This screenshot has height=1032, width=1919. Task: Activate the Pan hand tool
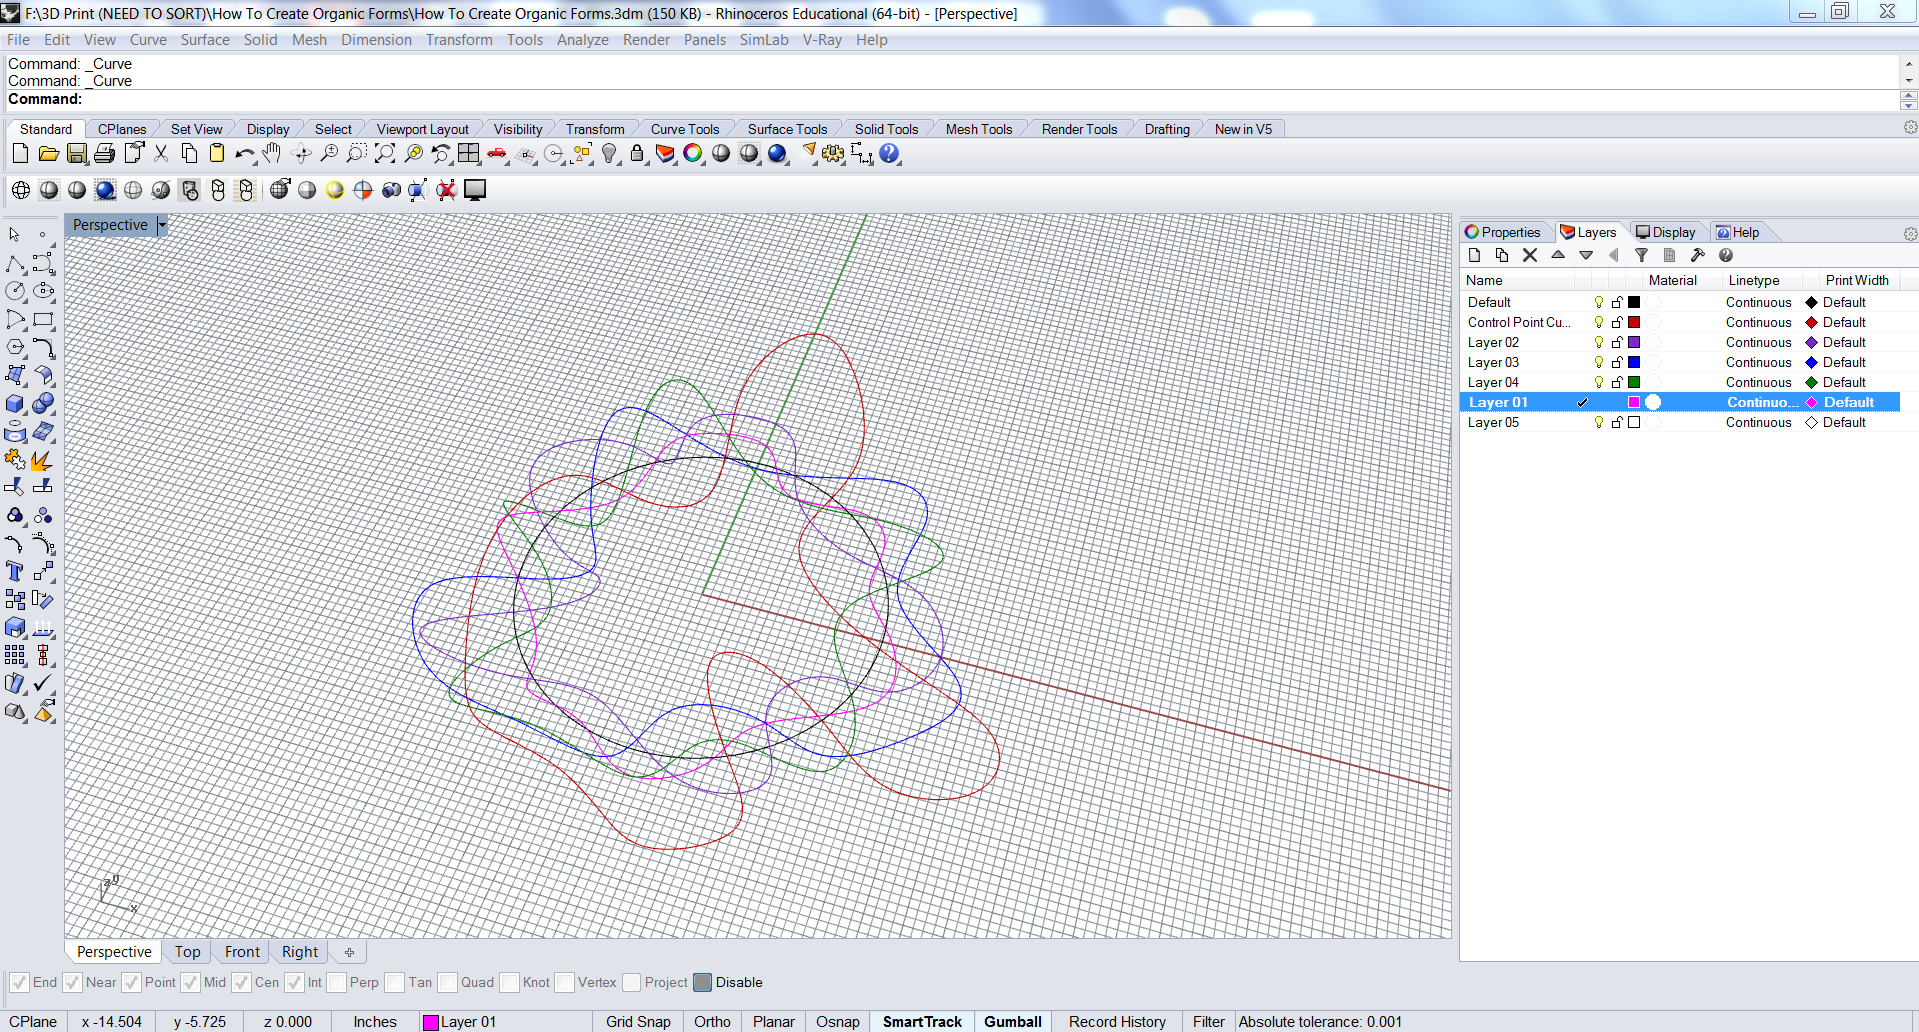click(x=272, y=154)
